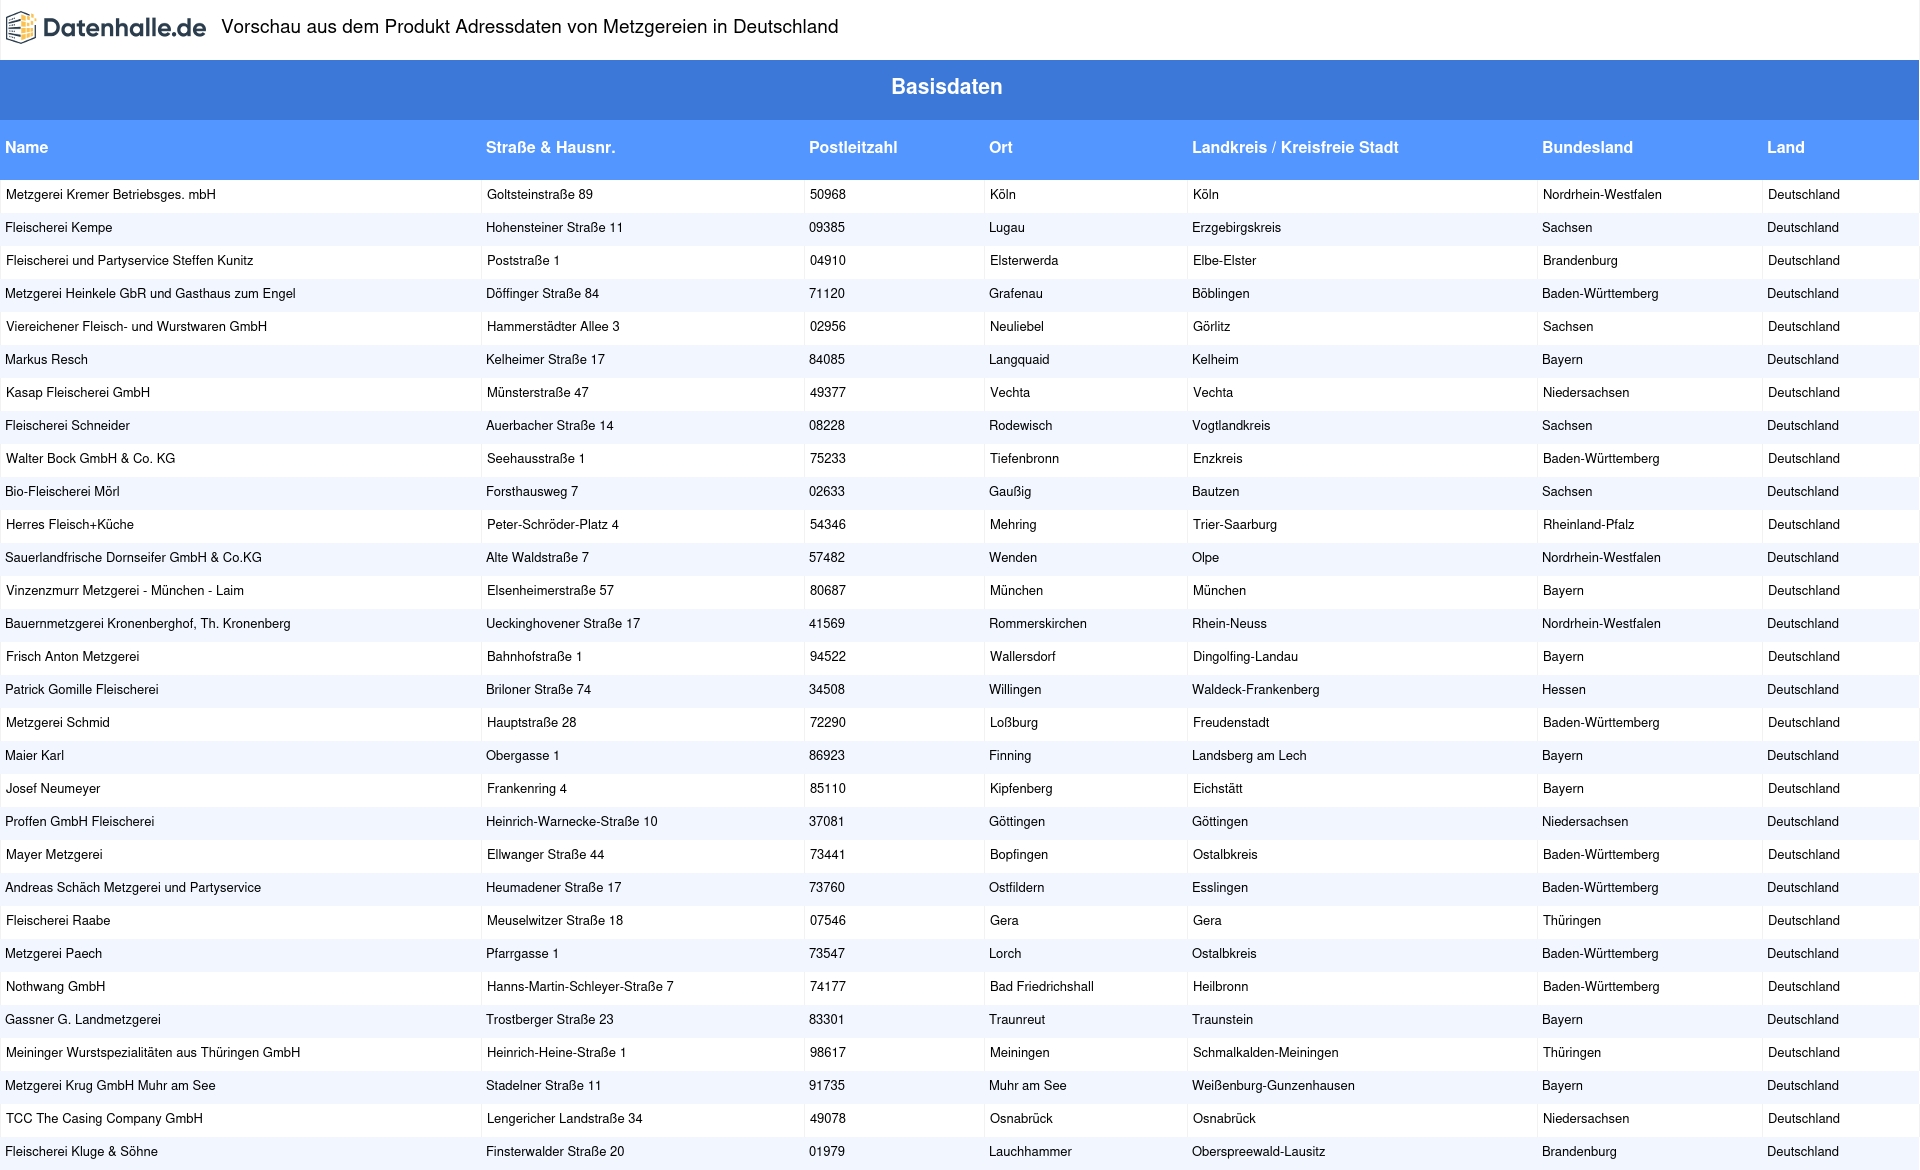
Task: Select the Mayer Metzgerei name cell
Action: click(54, 855)
